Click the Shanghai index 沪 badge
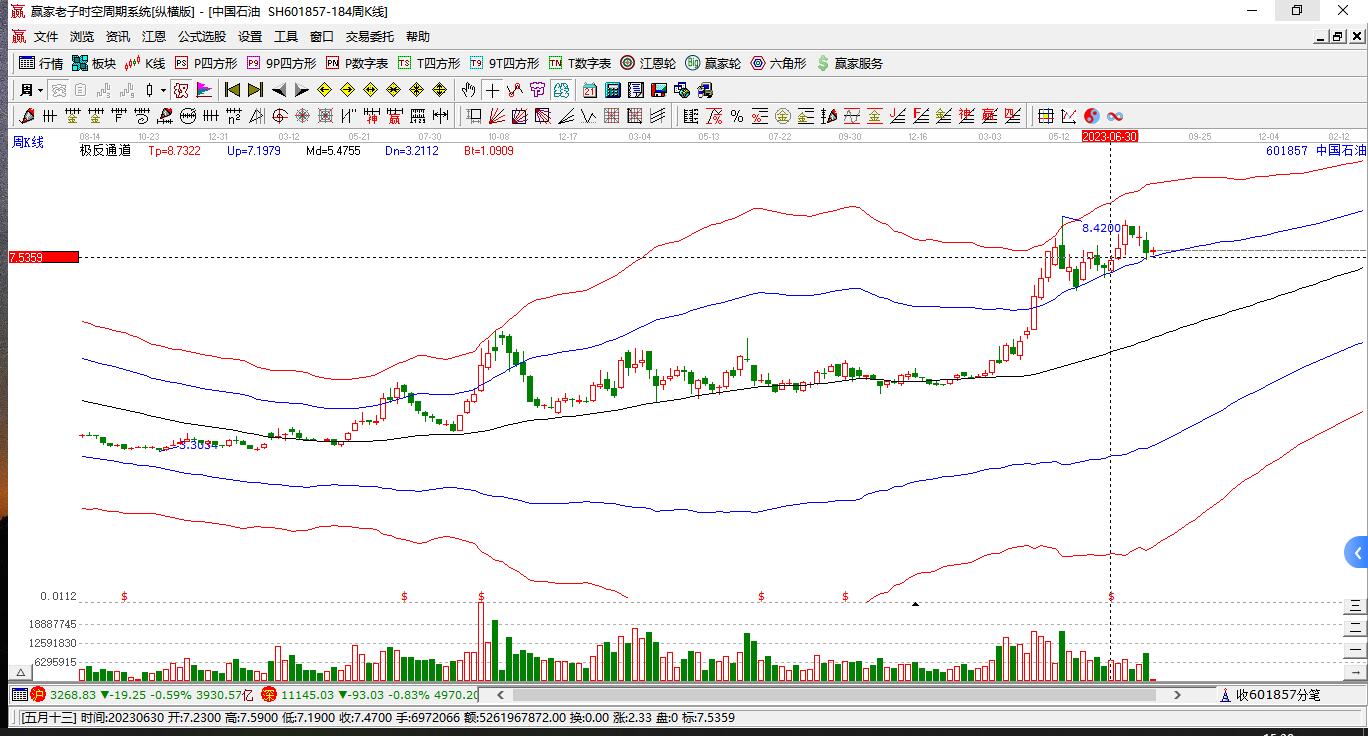Viewport: 1368px width, 736px height. point(38,694)
